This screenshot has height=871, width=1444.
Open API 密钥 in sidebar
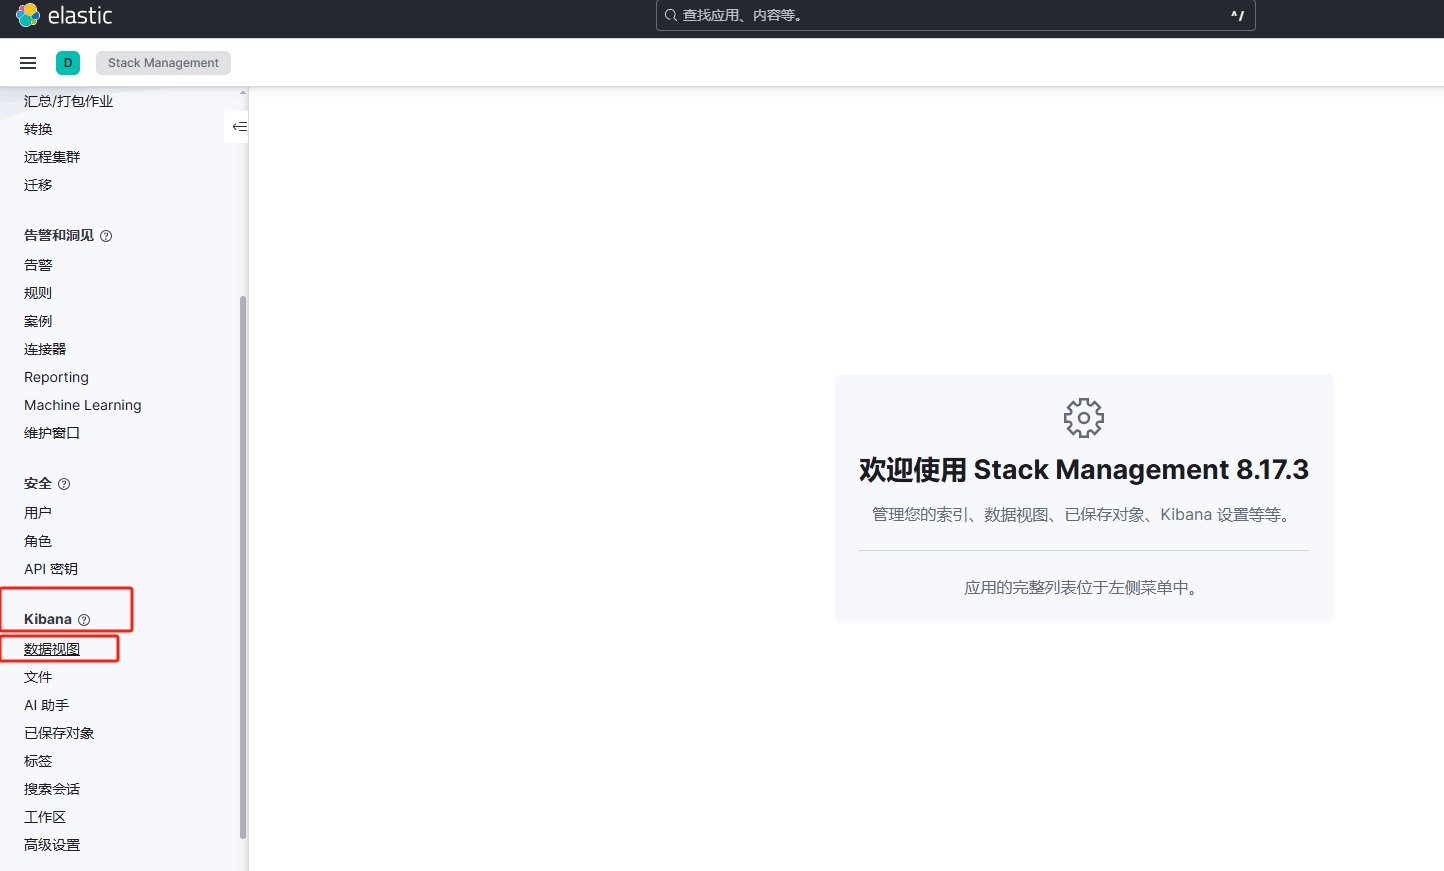pos(51,569)
